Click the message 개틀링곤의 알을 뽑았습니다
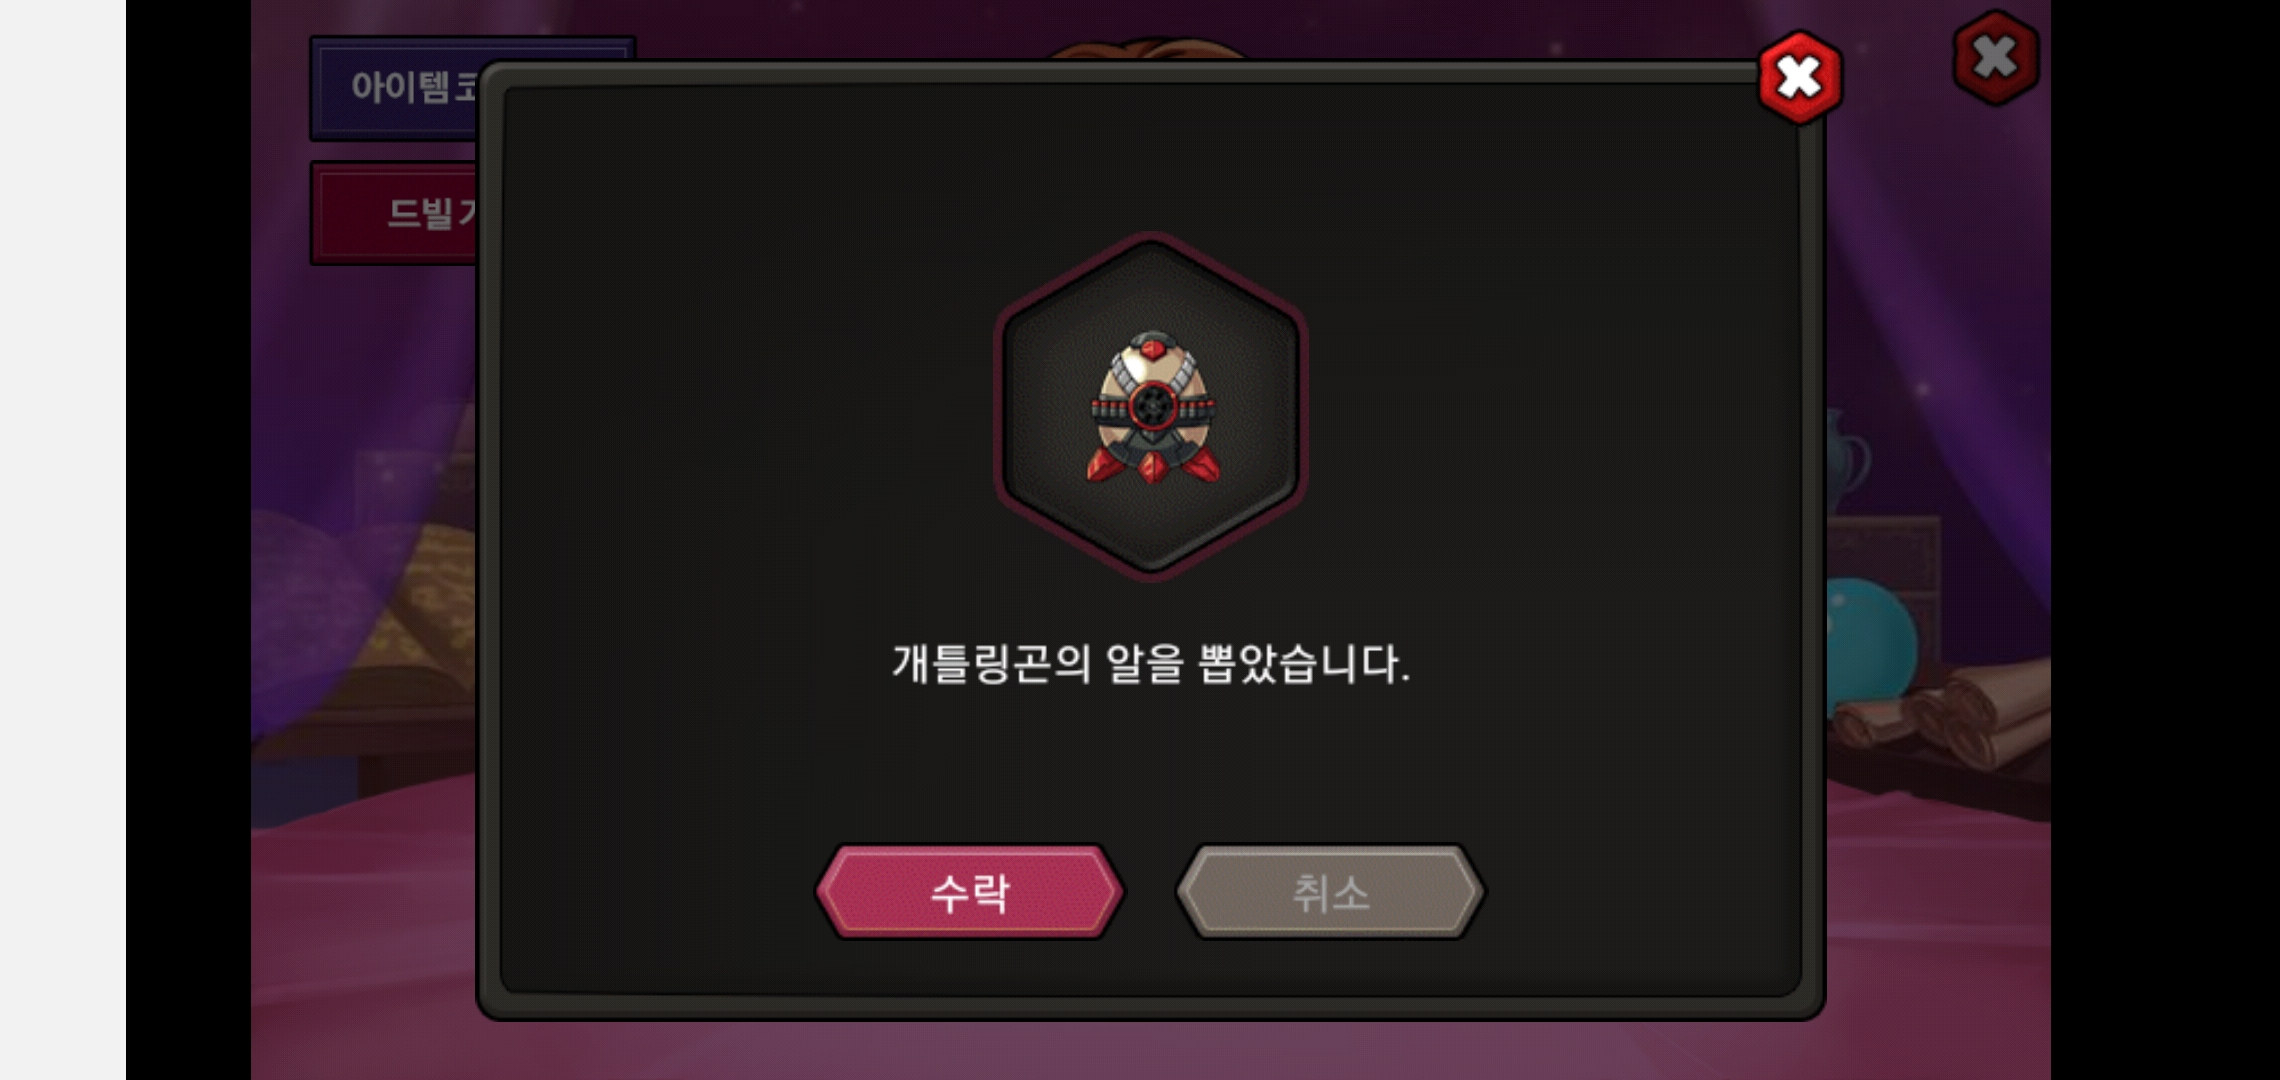The image size is (2280, 1080). (1151, 664)
